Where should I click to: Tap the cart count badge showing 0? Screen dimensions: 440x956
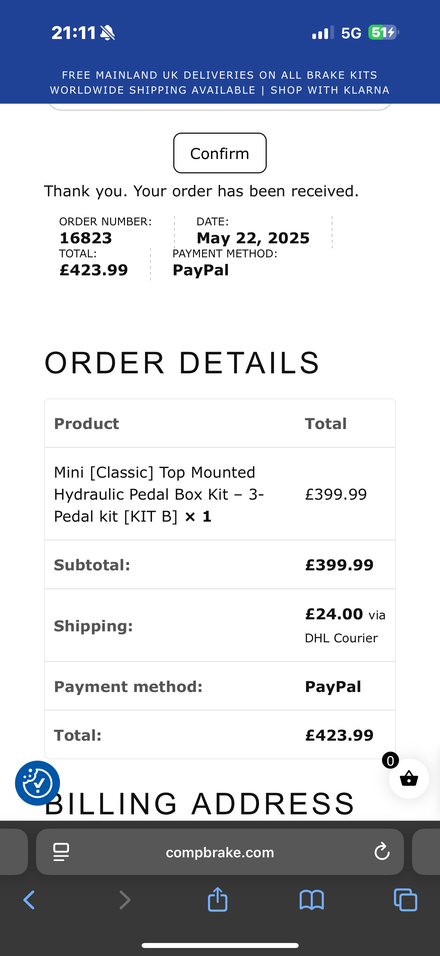pyautogui.click(x=390, y=760)
